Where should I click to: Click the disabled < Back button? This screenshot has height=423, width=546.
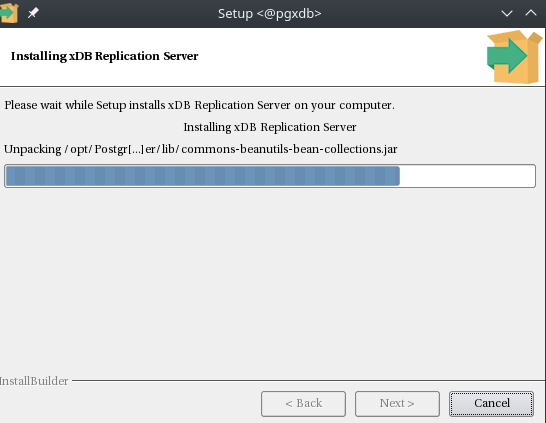pyautogui.click(x=303, y=404)
